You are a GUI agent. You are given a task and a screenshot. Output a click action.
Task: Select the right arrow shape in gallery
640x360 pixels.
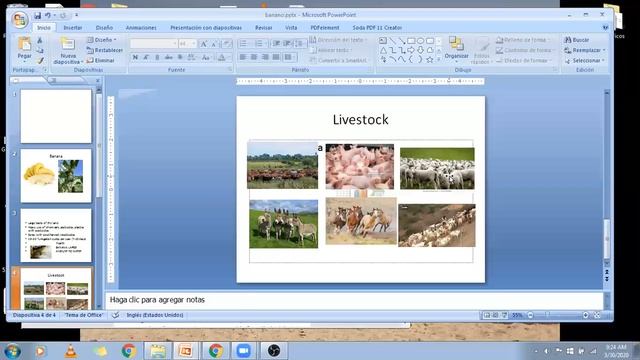pos(411,50)
